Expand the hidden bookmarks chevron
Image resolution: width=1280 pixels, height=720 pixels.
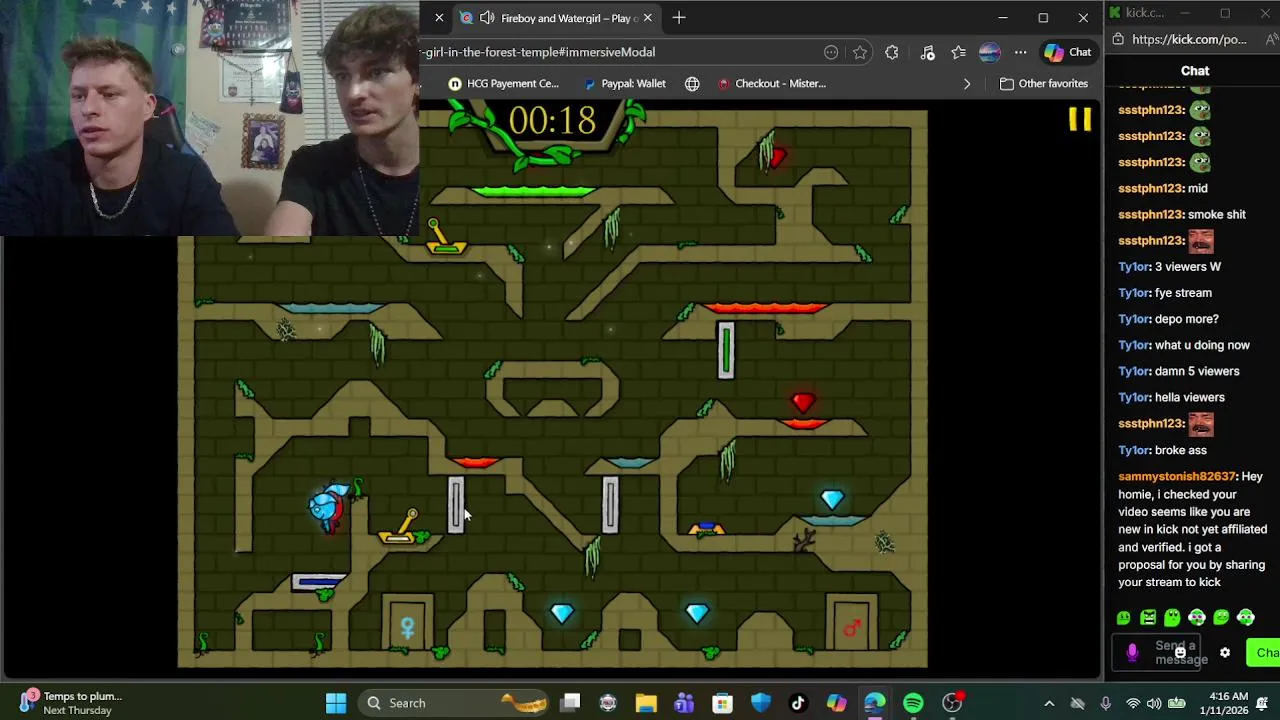966,84
